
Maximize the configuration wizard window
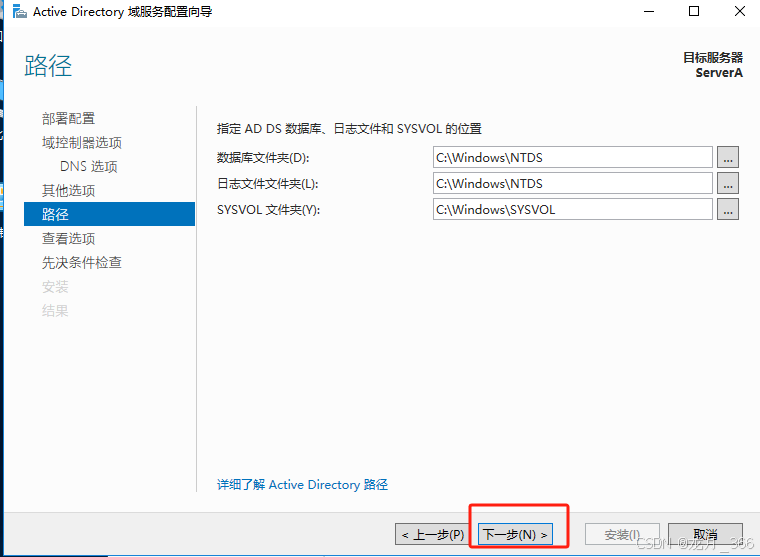click(x=694, y=11)
